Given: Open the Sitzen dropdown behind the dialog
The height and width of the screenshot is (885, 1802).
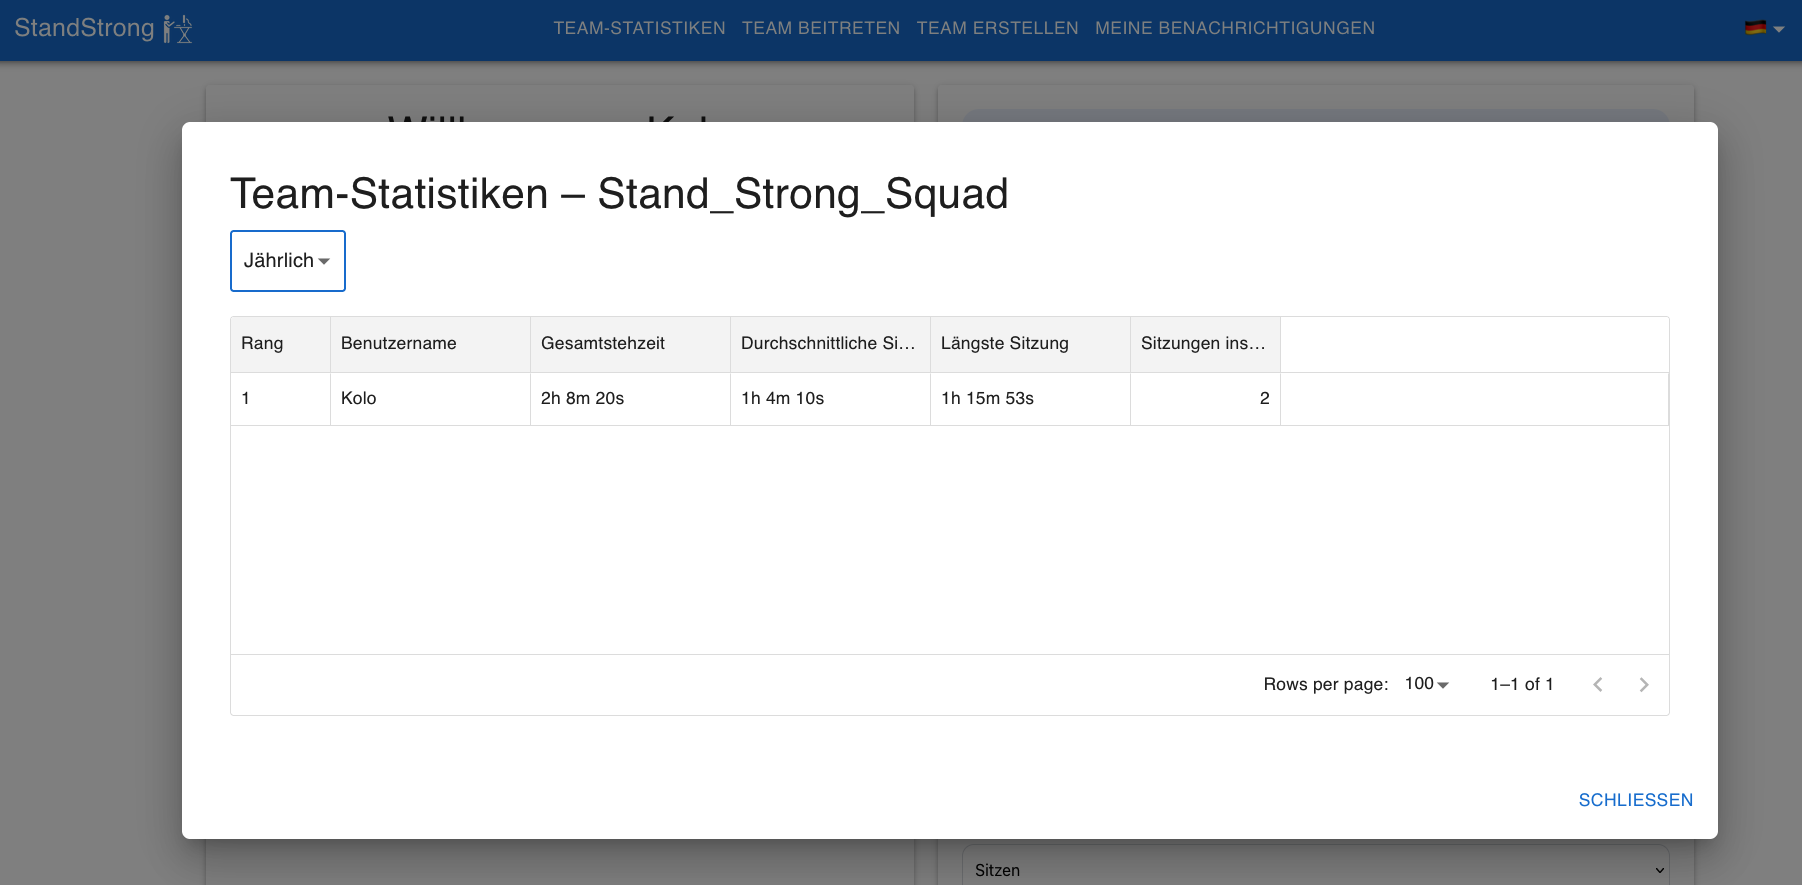Looking at the screenshot, I should pos(1316,869).
